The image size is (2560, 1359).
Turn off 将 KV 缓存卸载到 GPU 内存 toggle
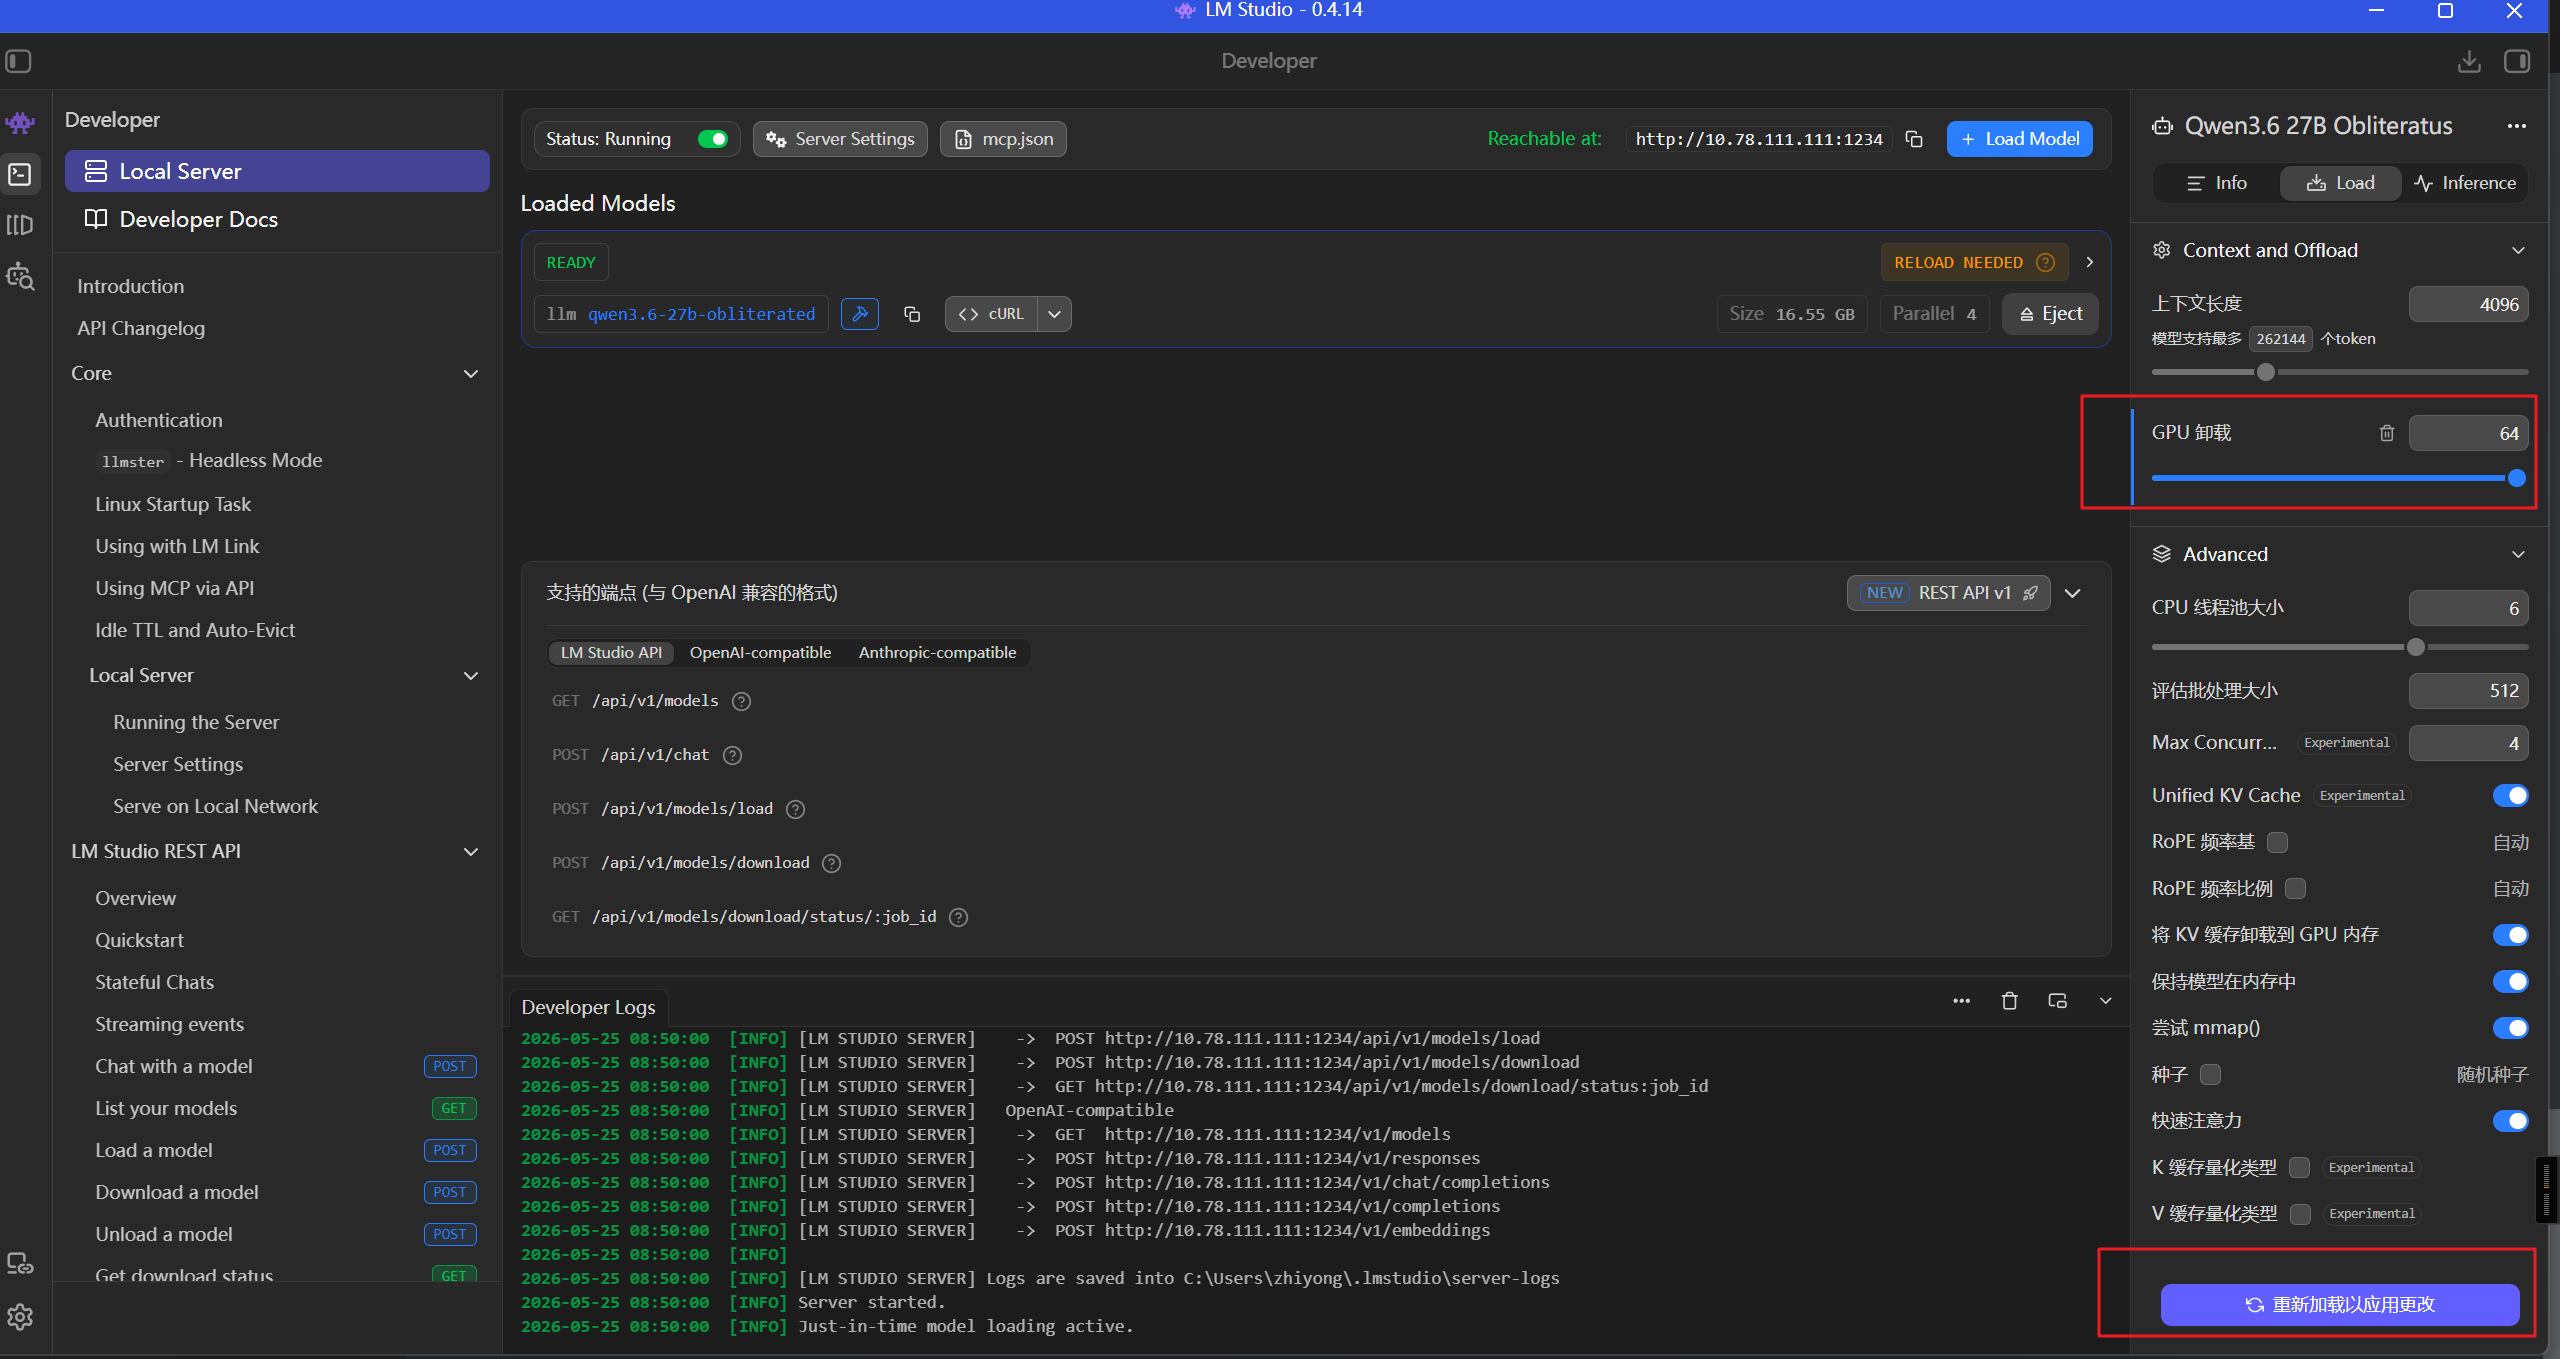click(2510, 934)
